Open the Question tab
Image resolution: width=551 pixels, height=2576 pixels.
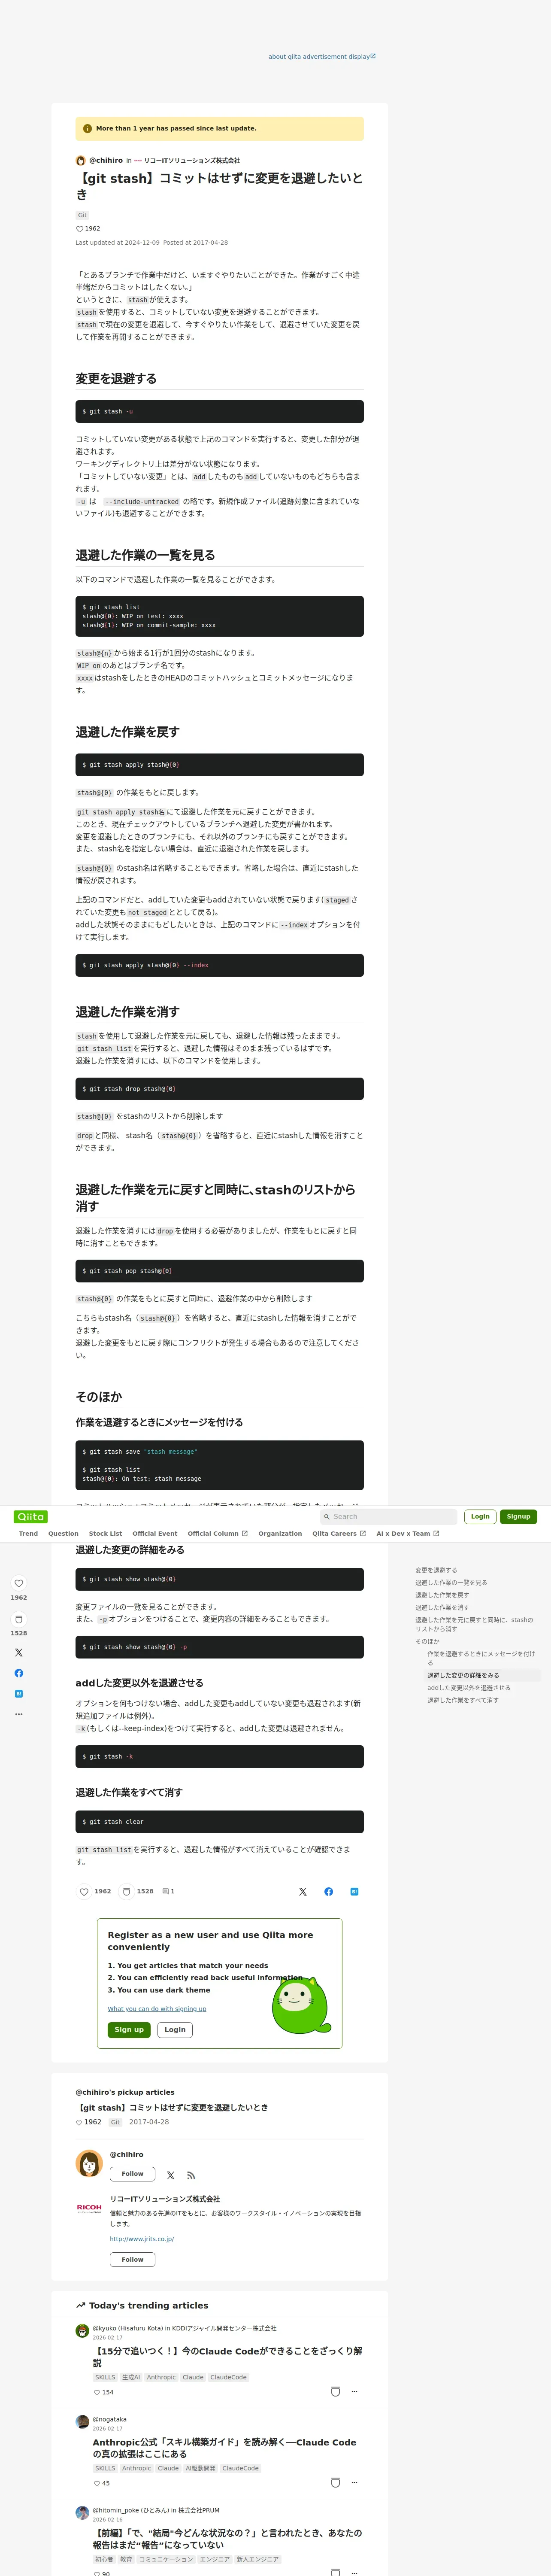[x=63, y=1533]
